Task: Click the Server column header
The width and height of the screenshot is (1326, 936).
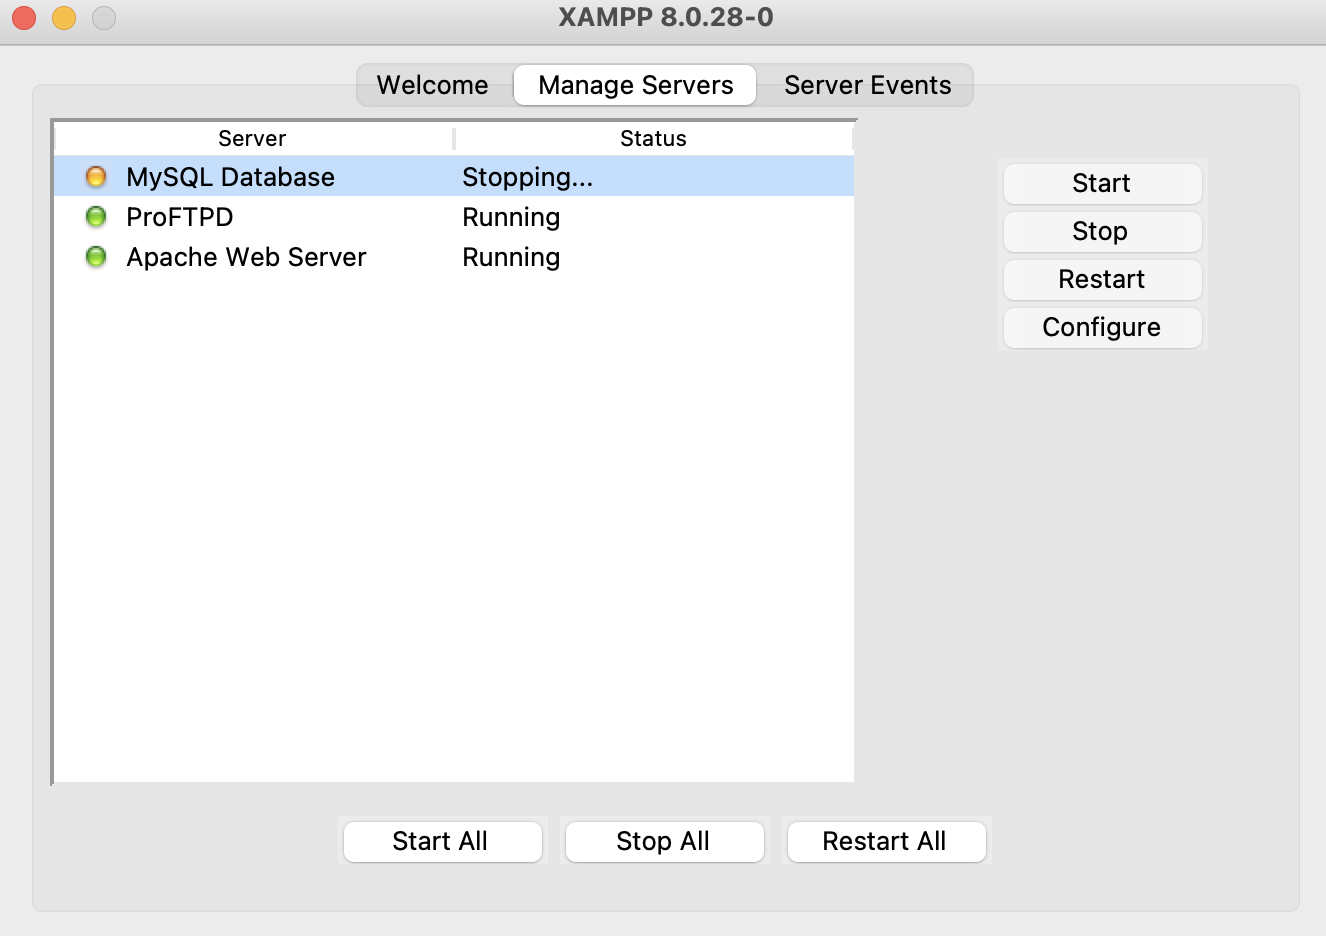Action: (x=251, y=138)
